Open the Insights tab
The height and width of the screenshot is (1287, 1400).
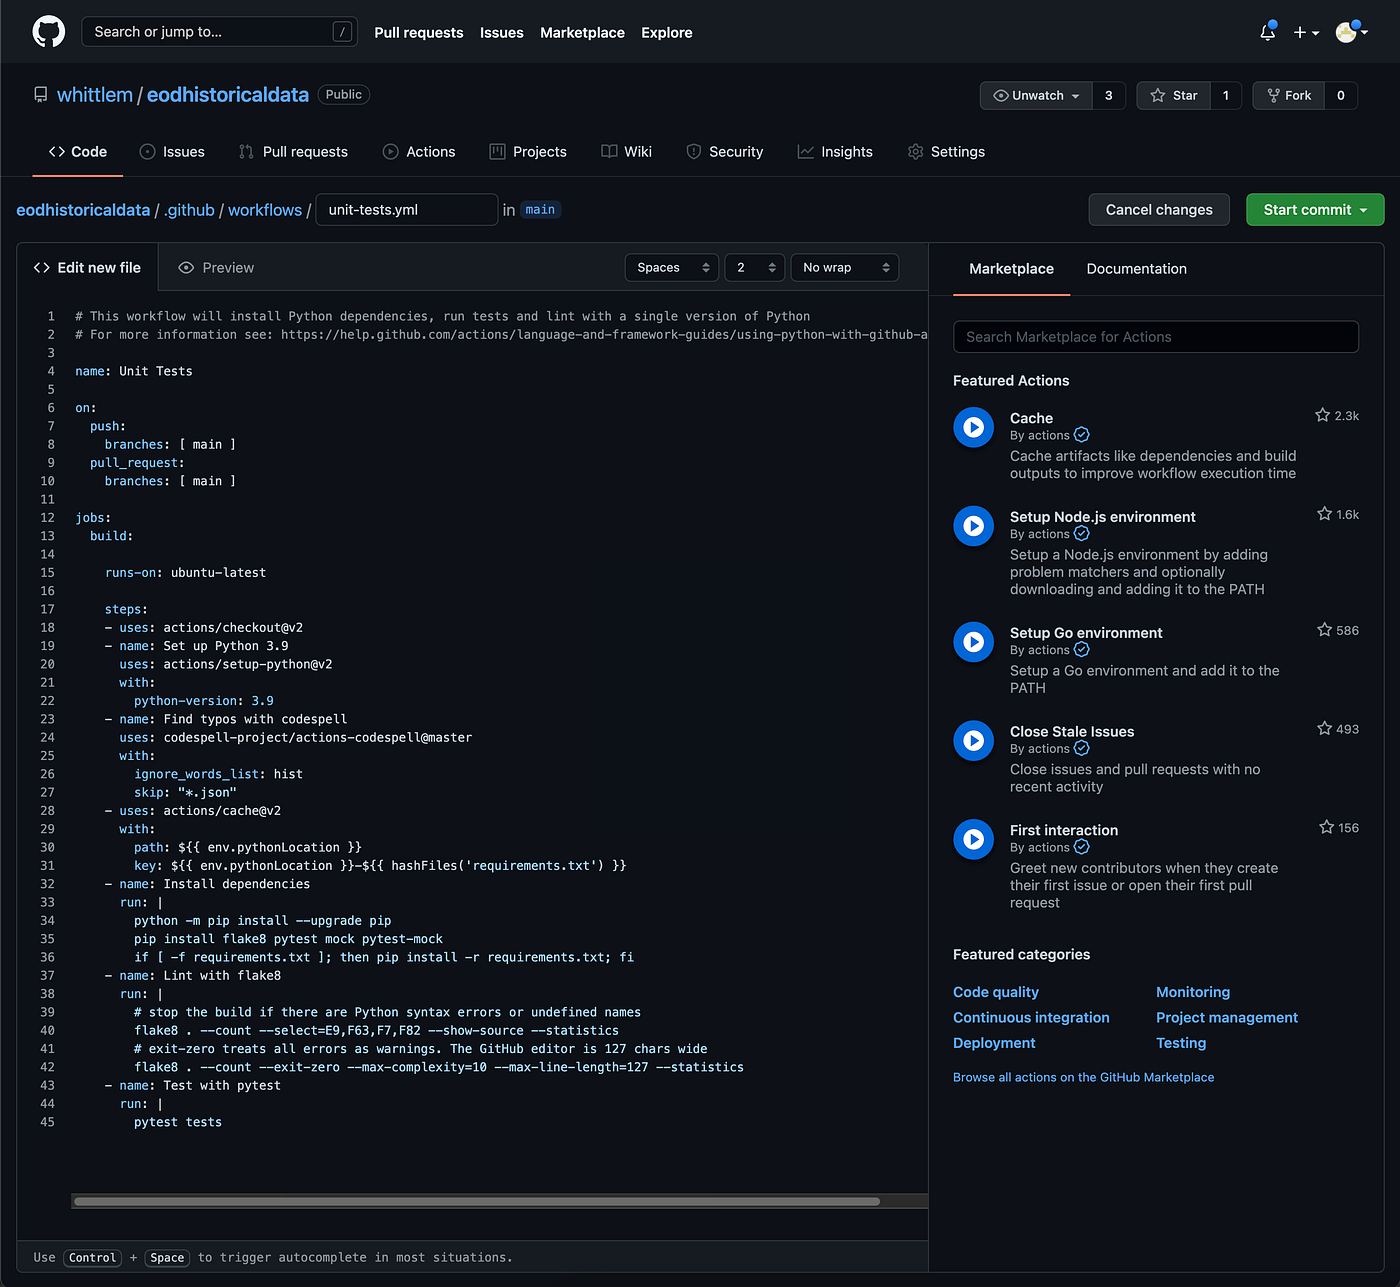point(835,152)
